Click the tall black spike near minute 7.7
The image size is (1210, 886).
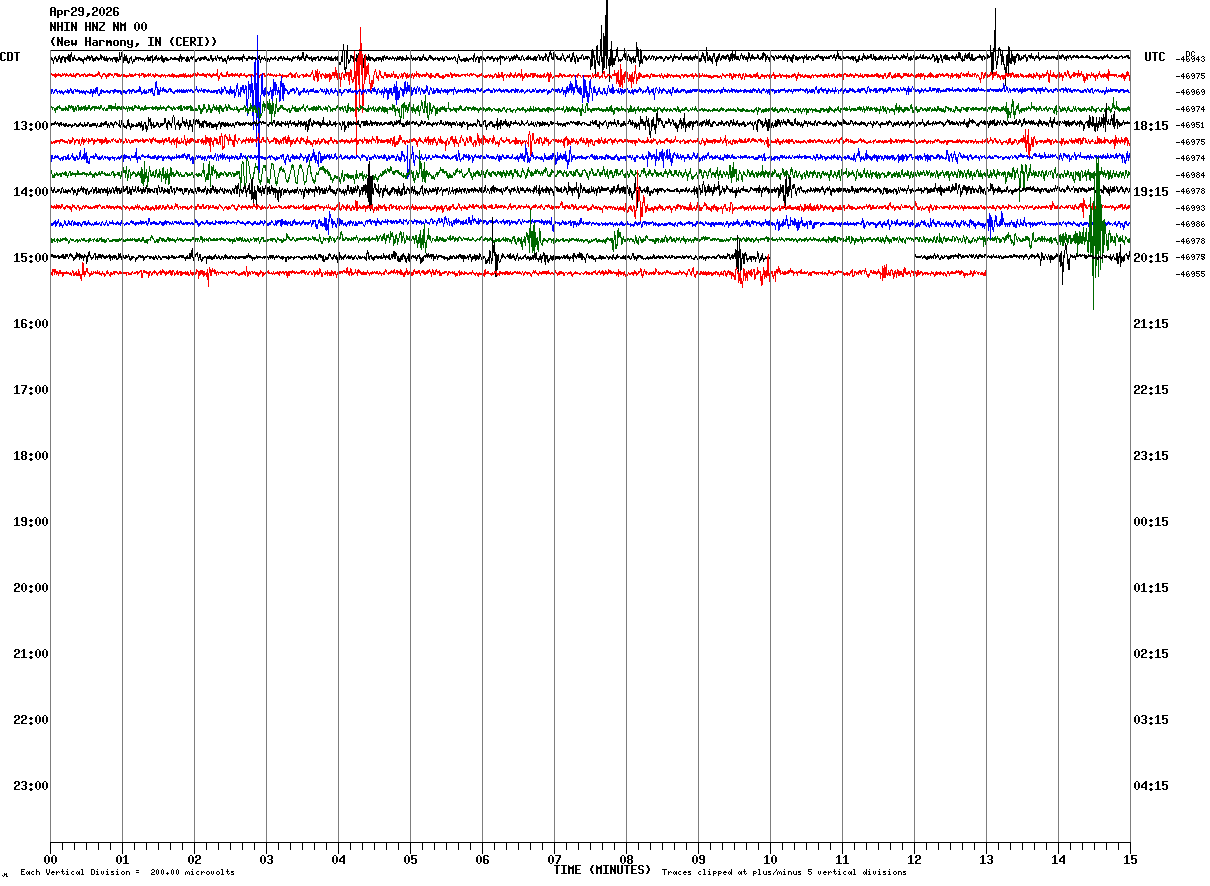tap(605, 38)
